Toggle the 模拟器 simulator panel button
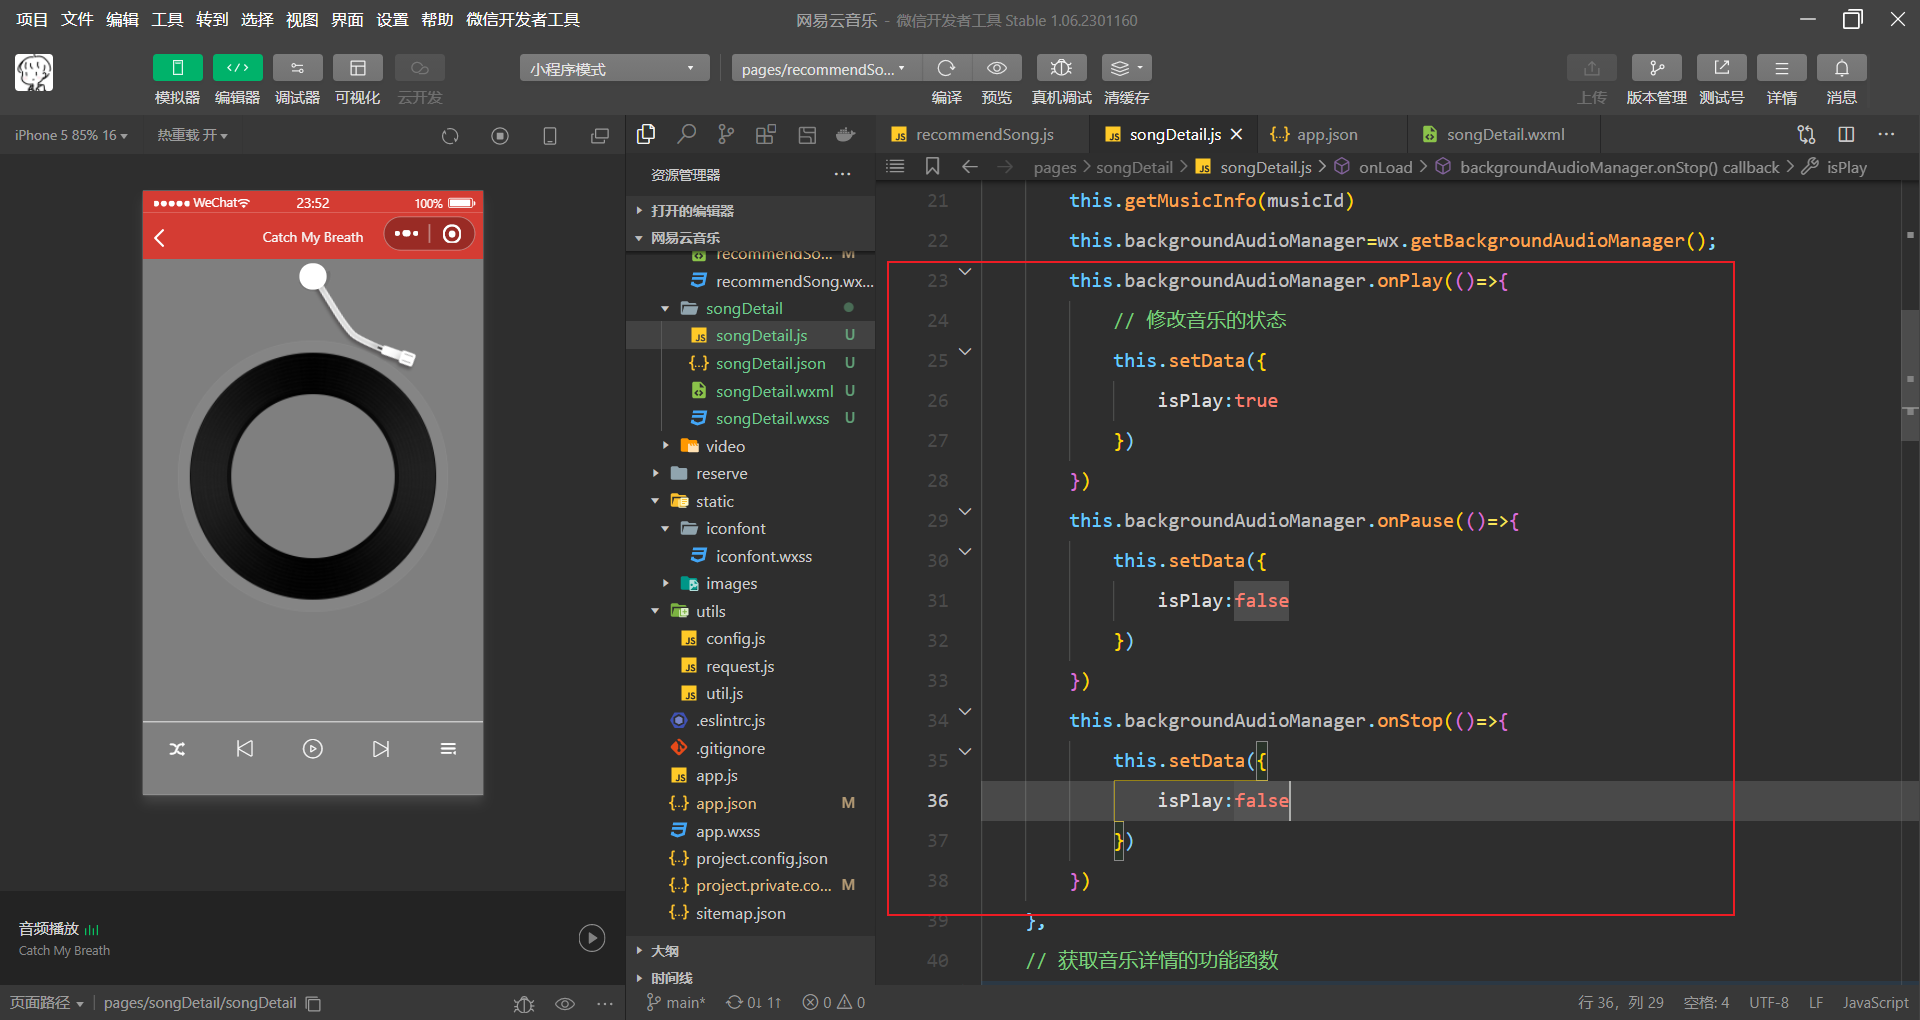This screenshot has height=1020, width=1920. pyautogui.click(x=177, y=68)
